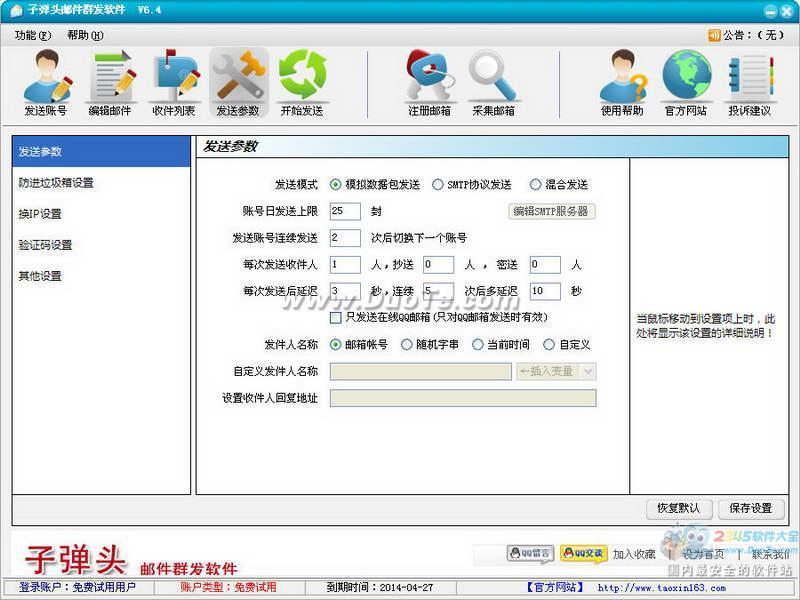The height and width of the screenshot is (600, 800).
Task: Enable 只发送在线QQ邮箱 checkbox
Action: tap(336, 318)
